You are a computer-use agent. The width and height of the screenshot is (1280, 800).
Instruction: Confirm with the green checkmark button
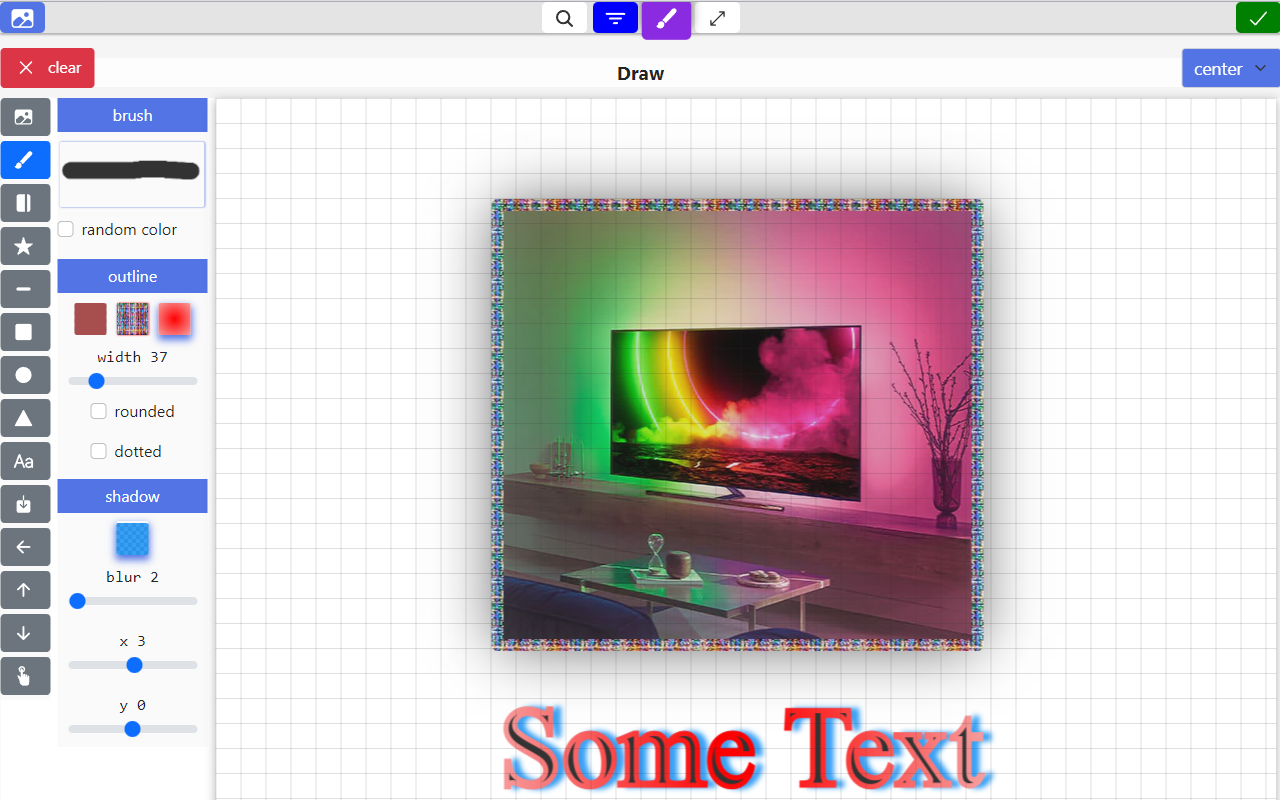(x=1257, y=18)
